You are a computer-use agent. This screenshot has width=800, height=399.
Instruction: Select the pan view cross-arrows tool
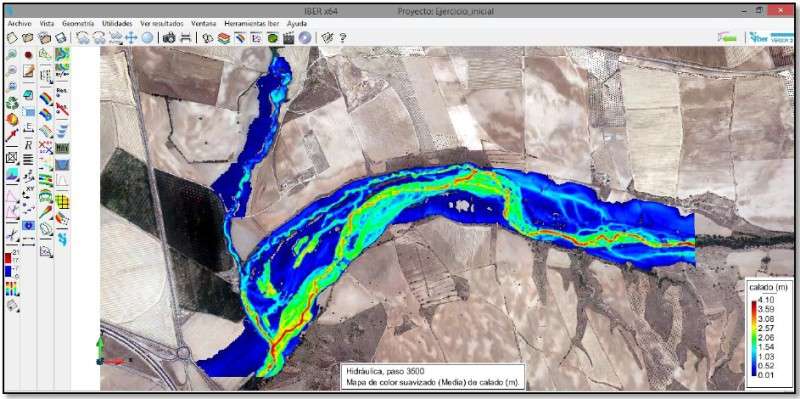(x=131, y=37)
